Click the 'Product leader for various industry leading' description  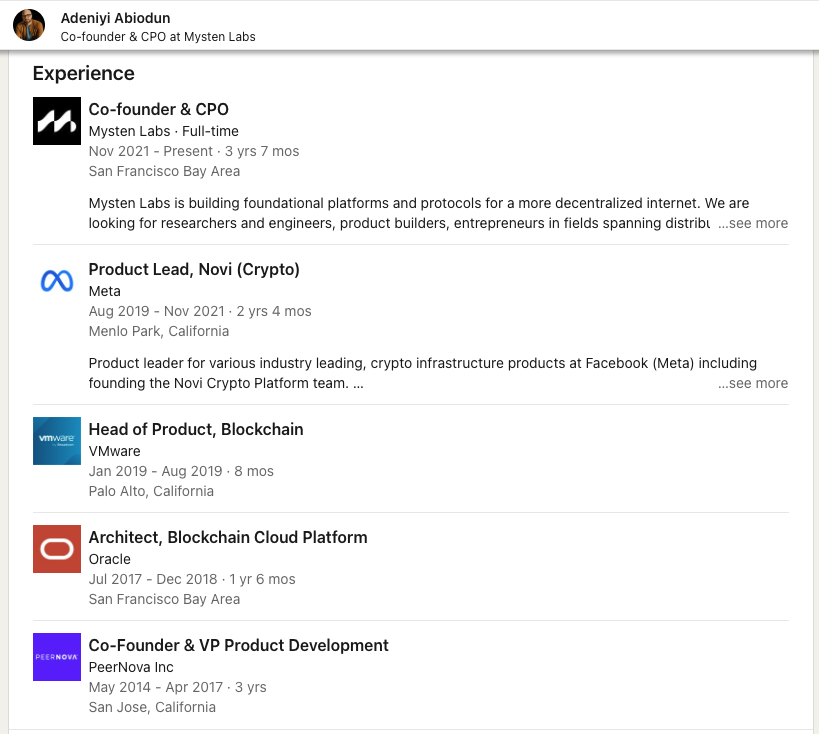tap(423, 373)
